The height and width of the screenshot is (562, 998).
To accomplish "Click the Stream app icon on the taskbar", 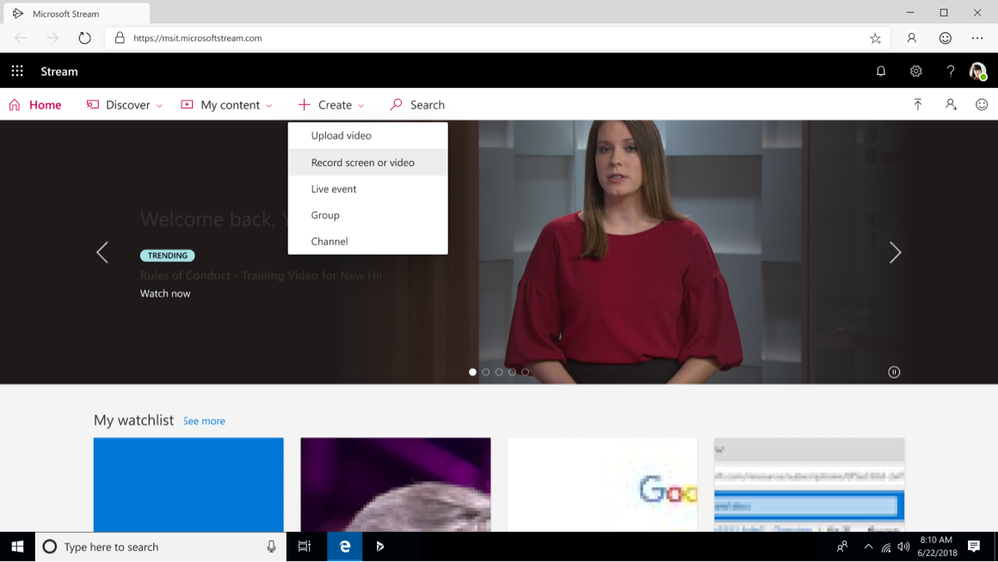I will pos(380,547).
